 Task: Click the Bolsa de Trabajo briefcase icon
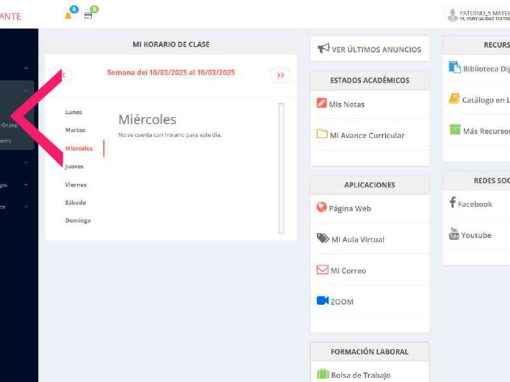tap(323, 374)
